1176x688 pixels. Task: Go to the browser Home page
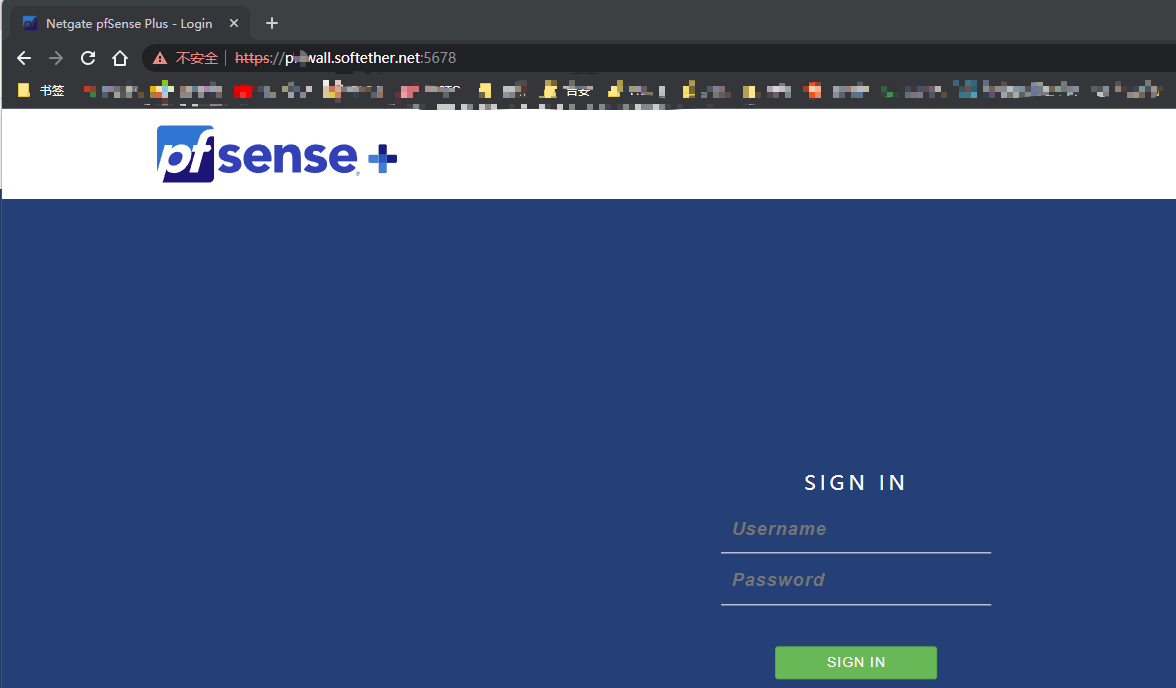coord(120,58)
